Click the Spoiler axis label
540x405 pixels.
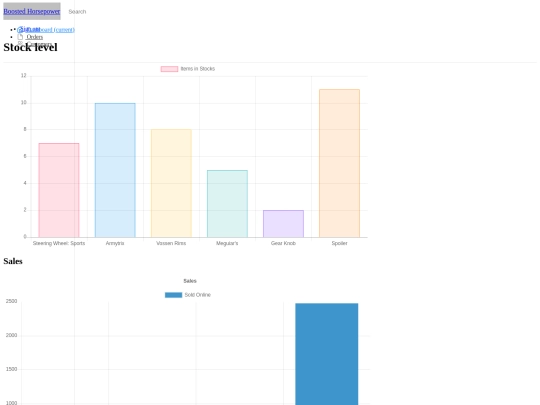click(x=340, y=243)
